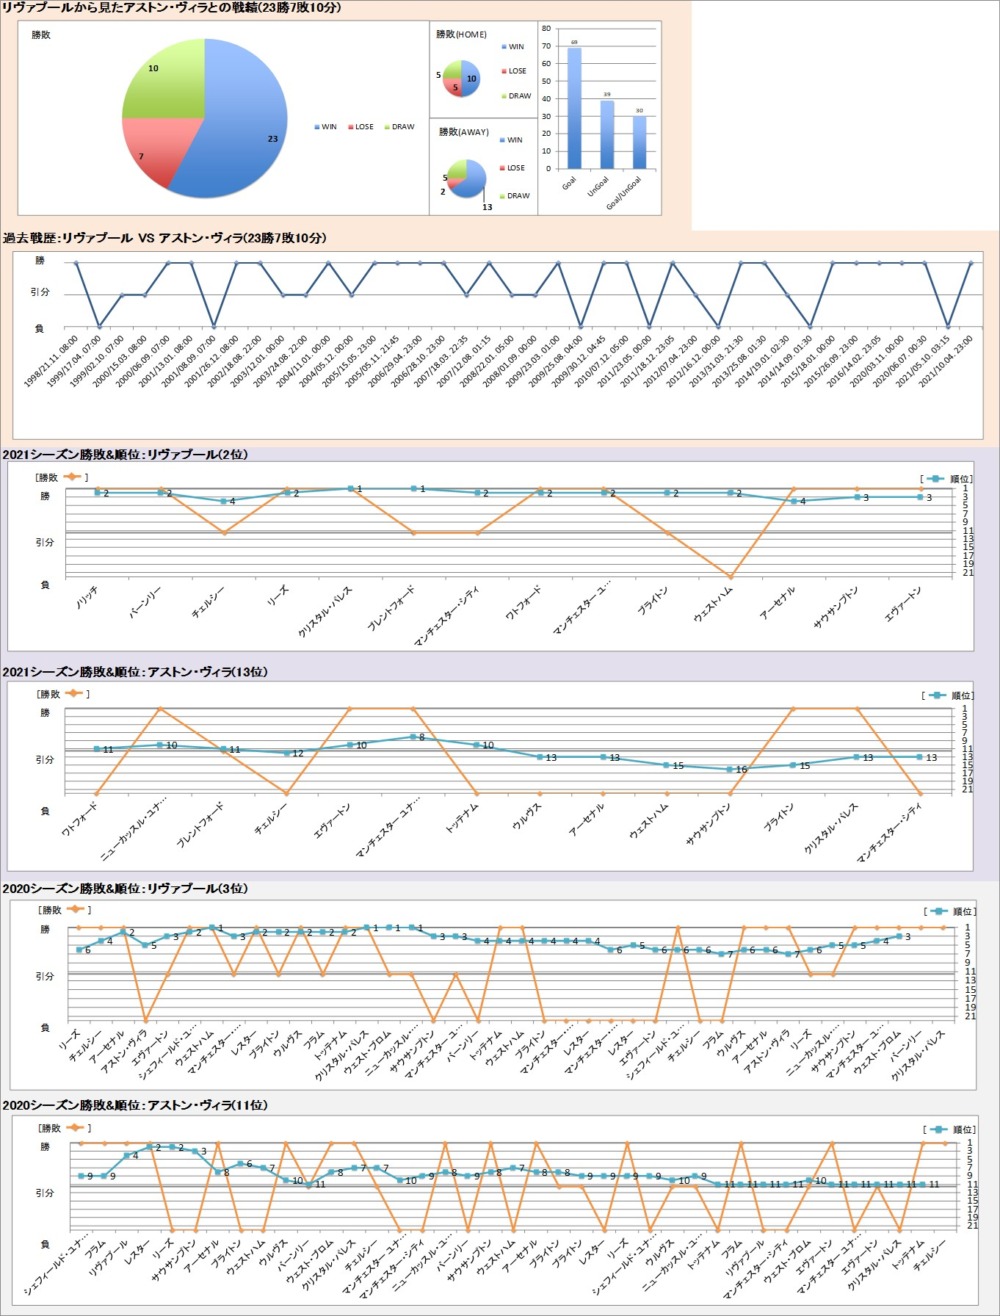Click the rank 4 marker for チェルシー in the 2021 Liverpool chart

click(x=224, y=501)
